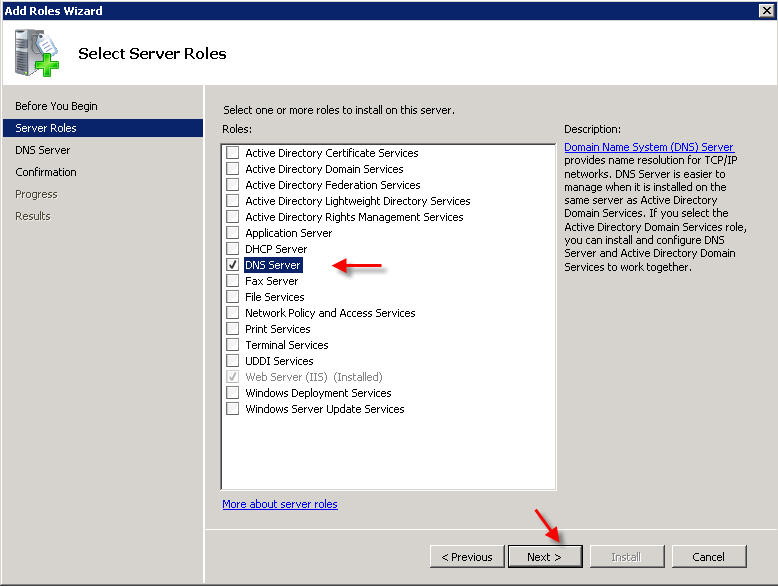Select the Print Services role label

click(277, 329)
